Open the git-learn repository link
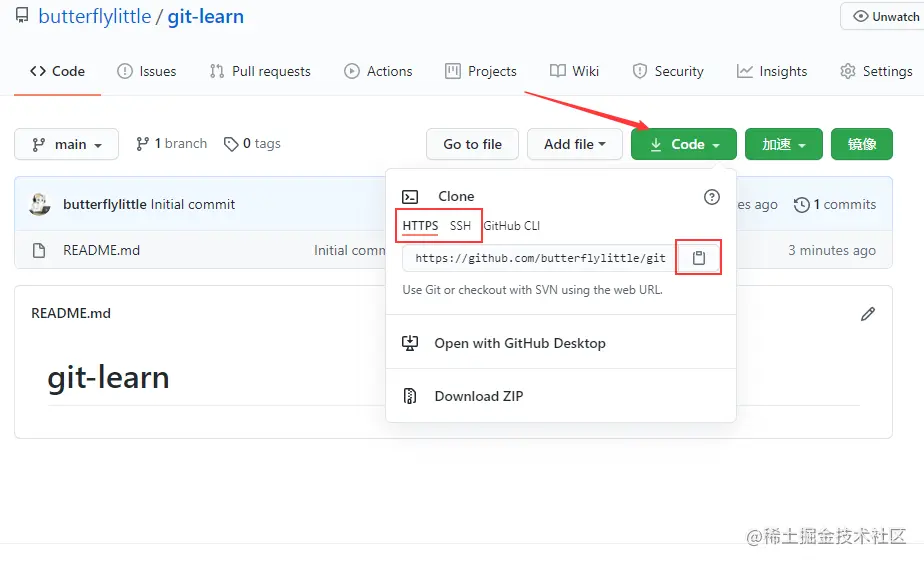The height and width of the screenshot is (564, 924). point(206,17)
